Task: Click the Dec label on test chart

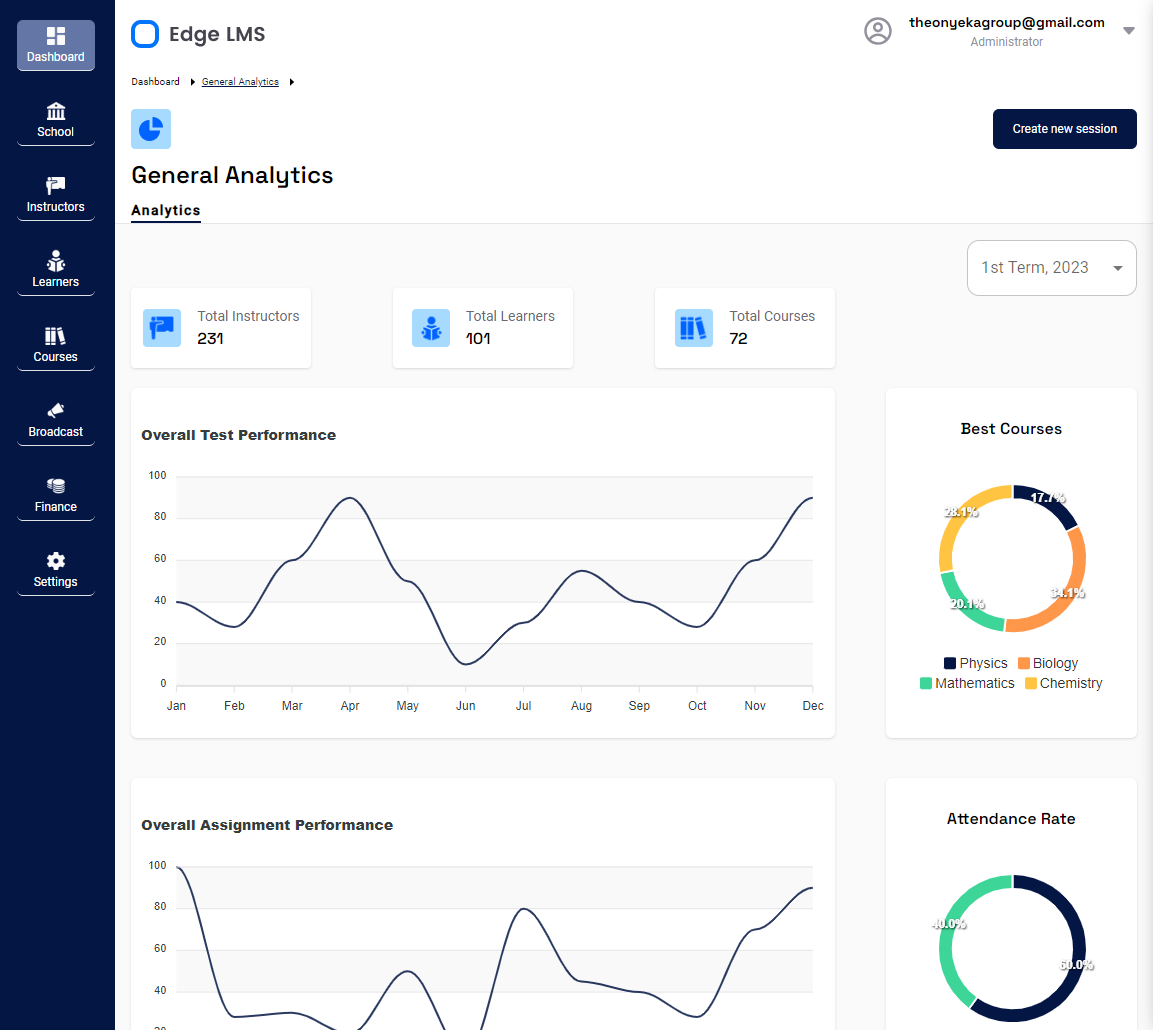Action: click(x=813, y=706)
